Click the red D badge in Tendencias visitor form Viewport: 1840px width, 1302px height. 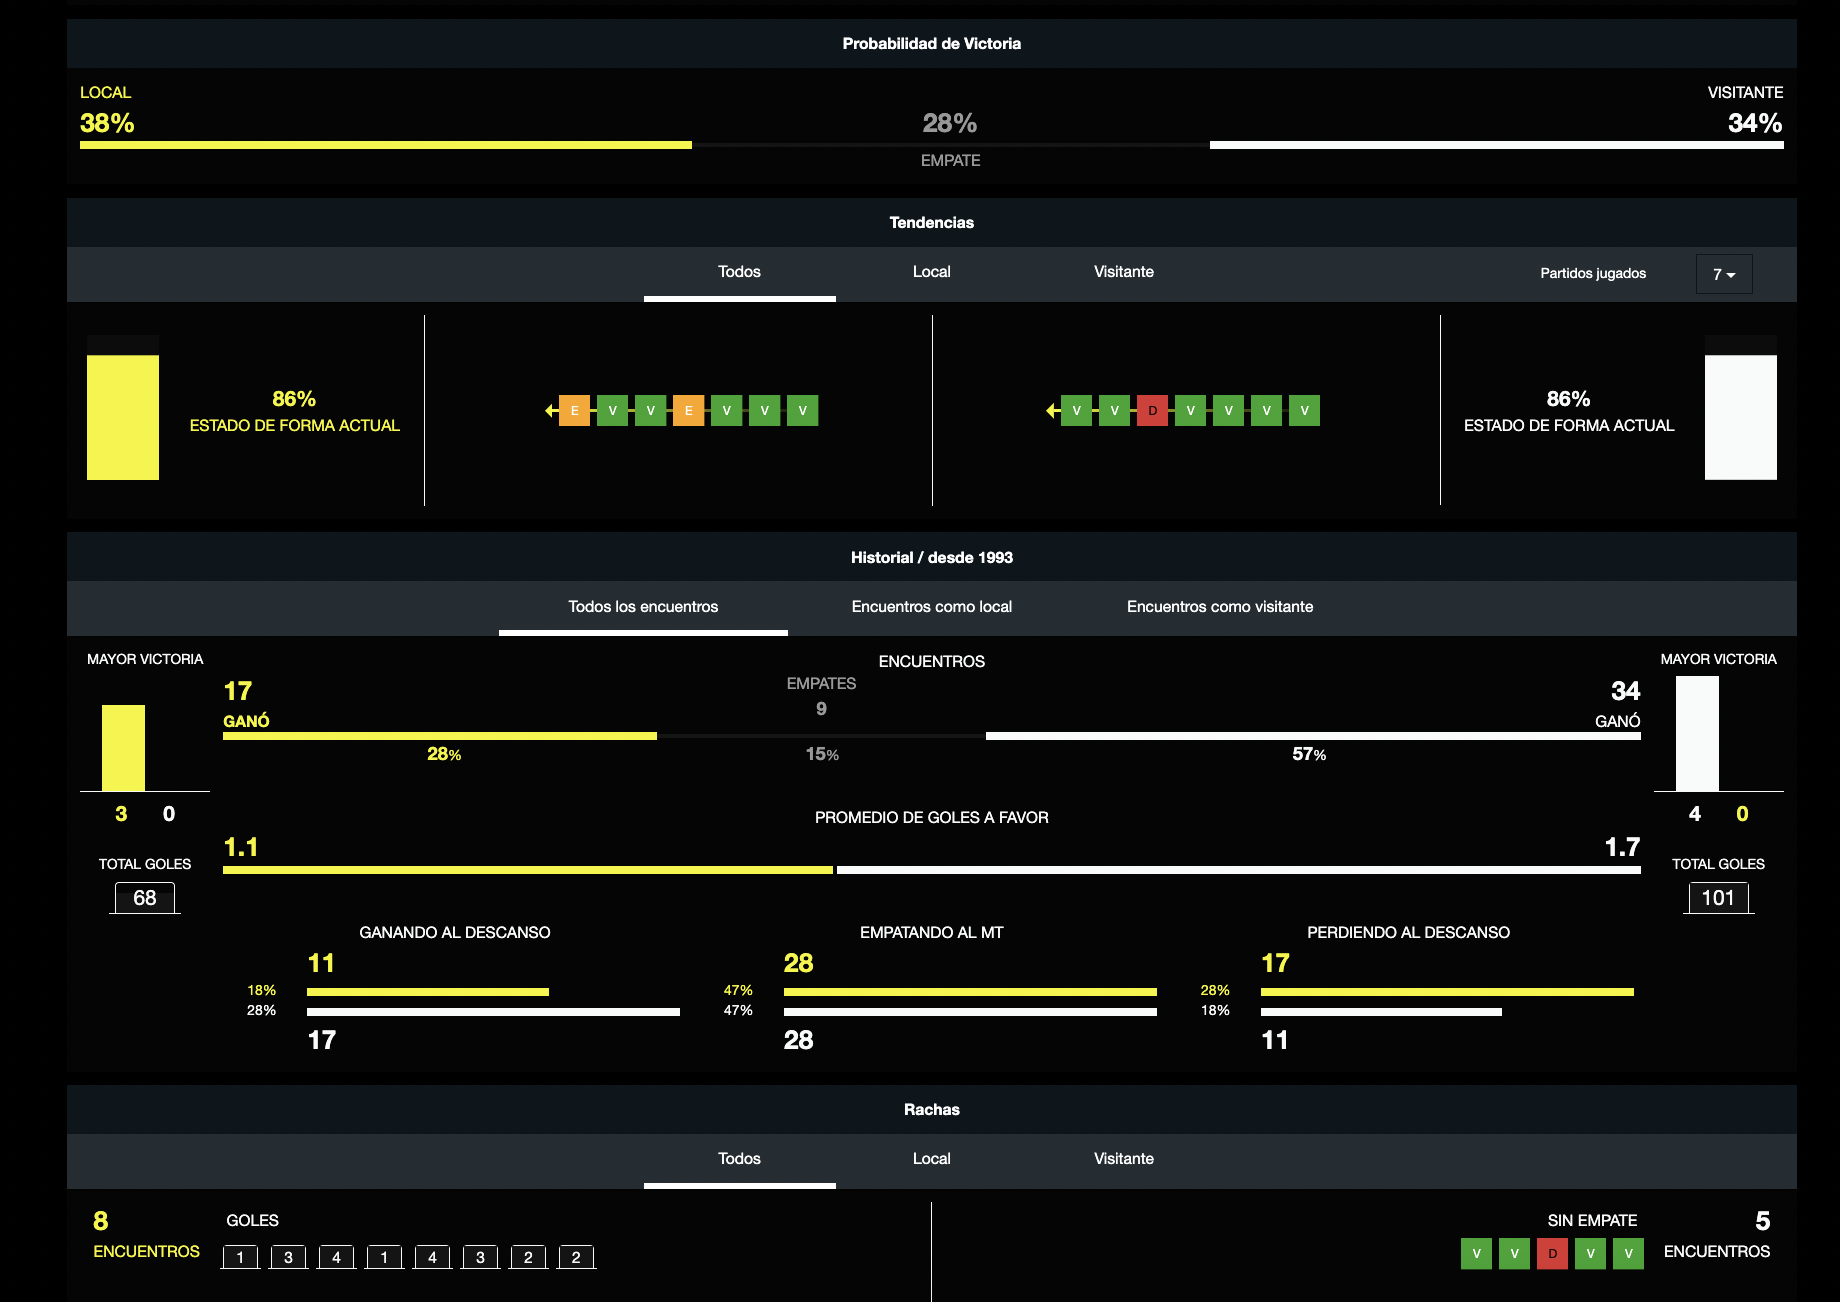[x=1152, y=411]
